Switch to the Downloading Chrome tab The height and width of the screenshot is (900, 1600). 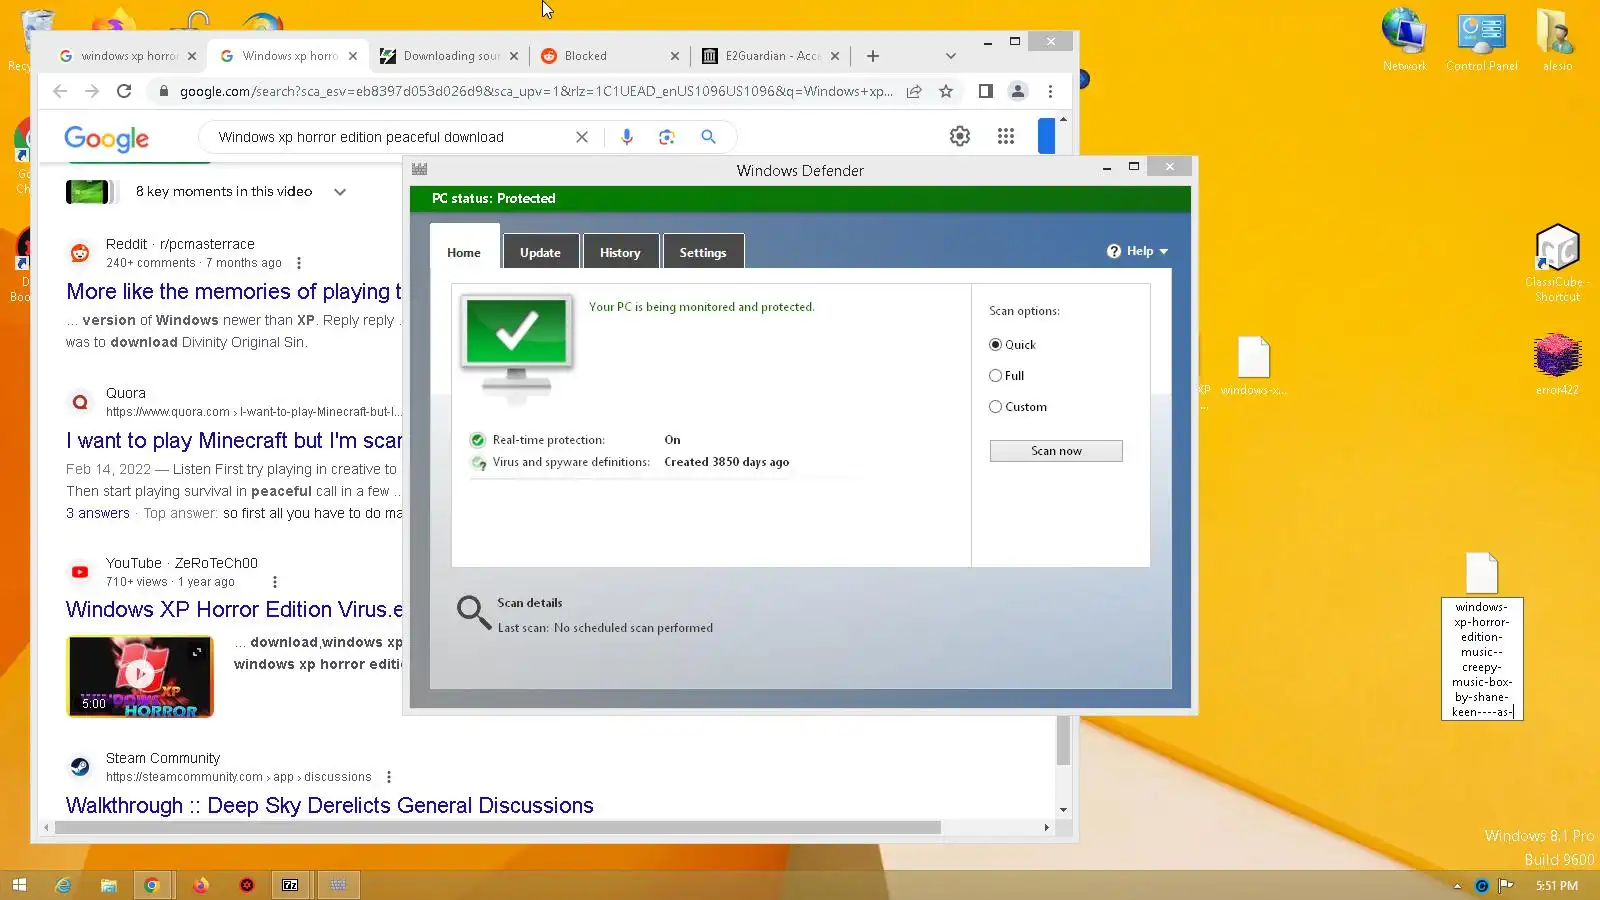[449, 56]
